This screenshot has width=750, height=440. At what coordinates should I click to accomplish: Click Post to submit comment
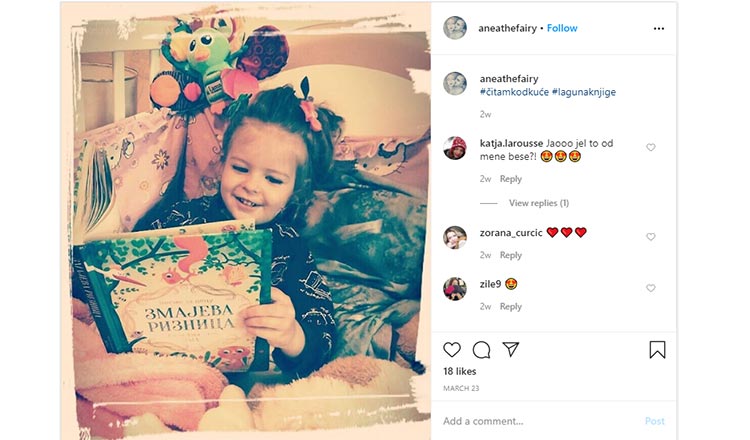click(654, 421)
